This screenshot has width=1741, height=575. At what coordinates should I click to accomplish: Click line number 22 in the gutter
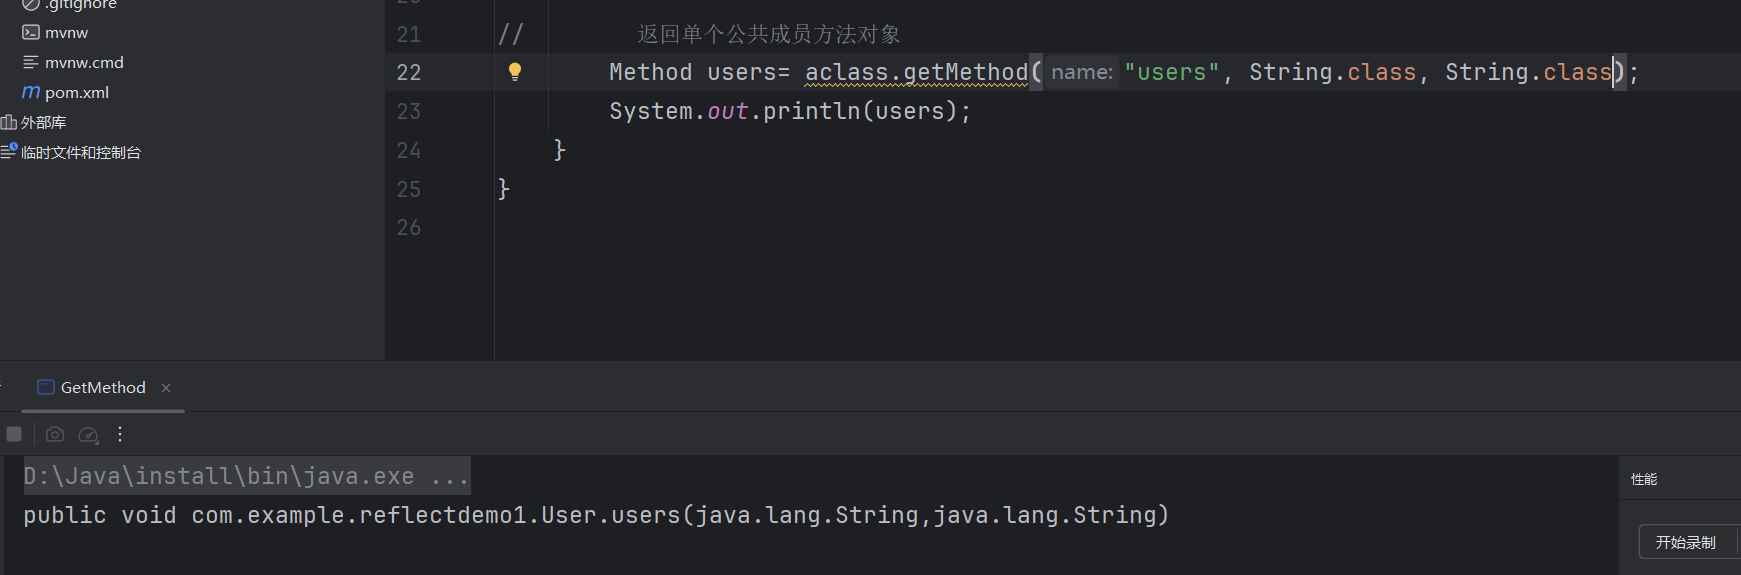409,72
